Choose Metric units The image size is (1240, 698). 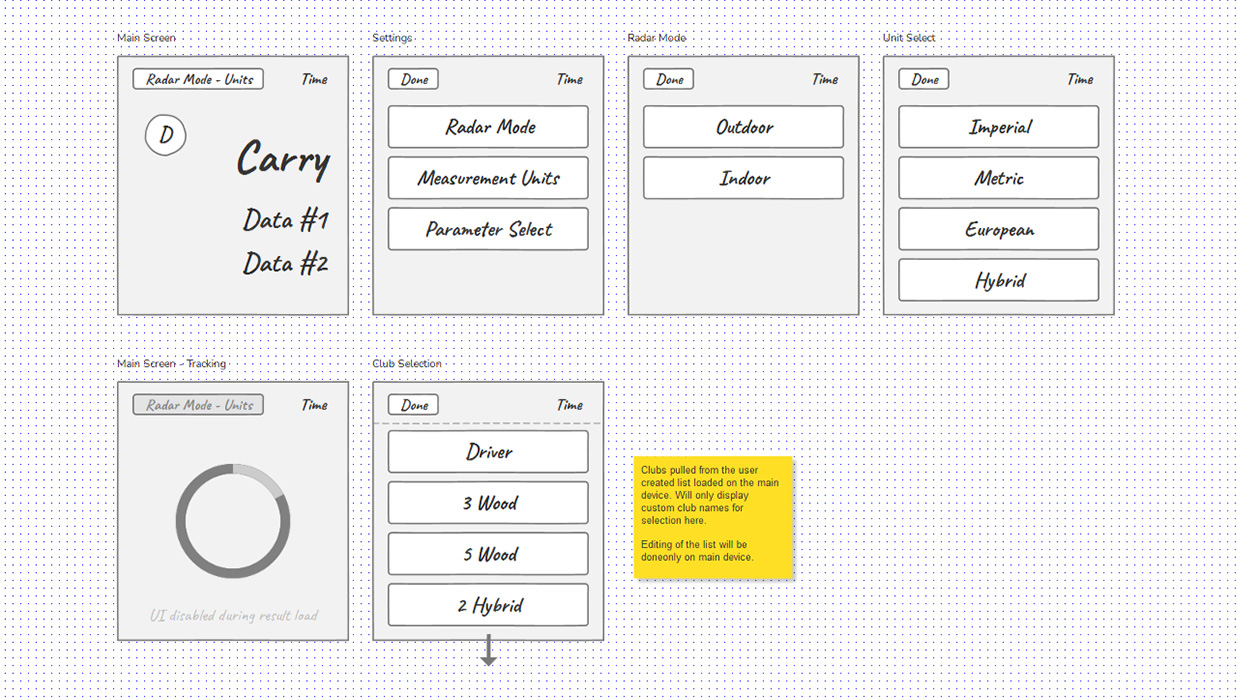click(998, 179)
